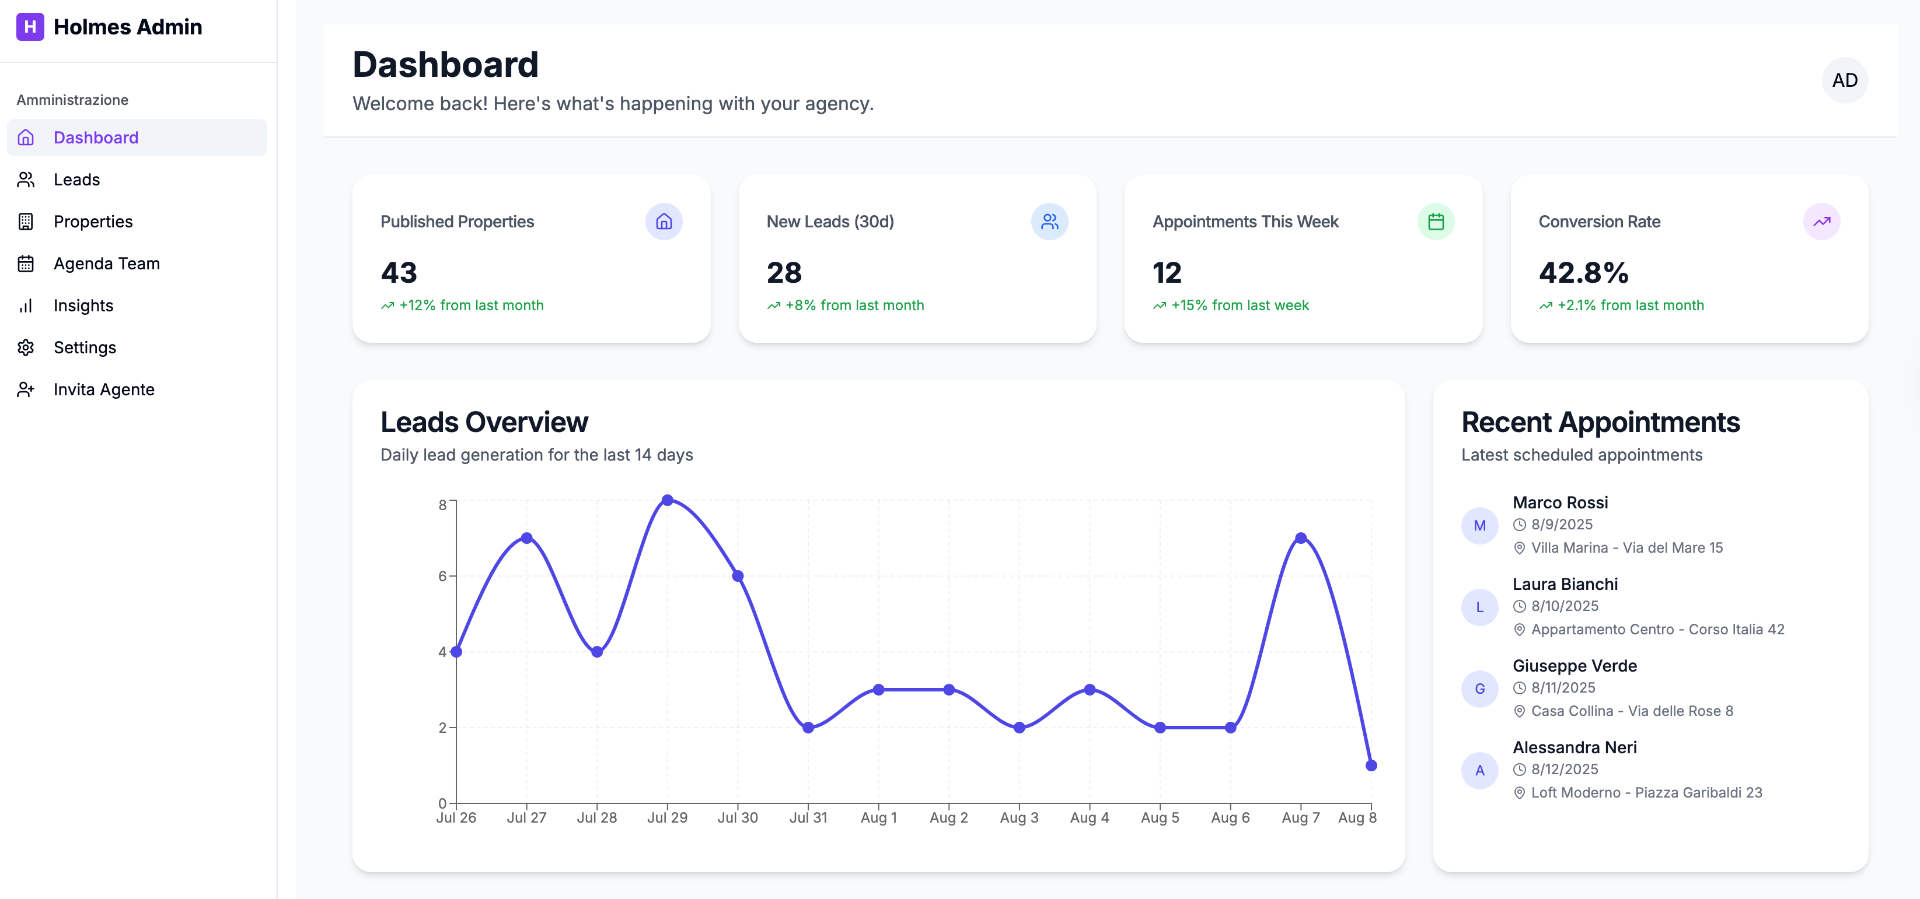The height and width of the screenshot is (899, 1920).
Task: Click the people icon on New Leads card
Action: coord(1049,222)
